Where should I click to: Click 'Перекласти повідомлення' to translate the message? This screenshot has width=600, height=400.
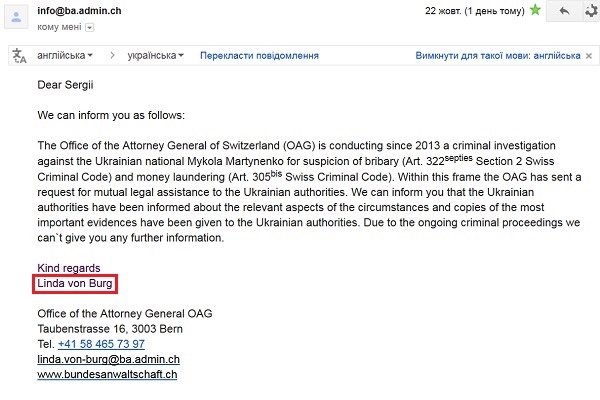pos(259,55)
